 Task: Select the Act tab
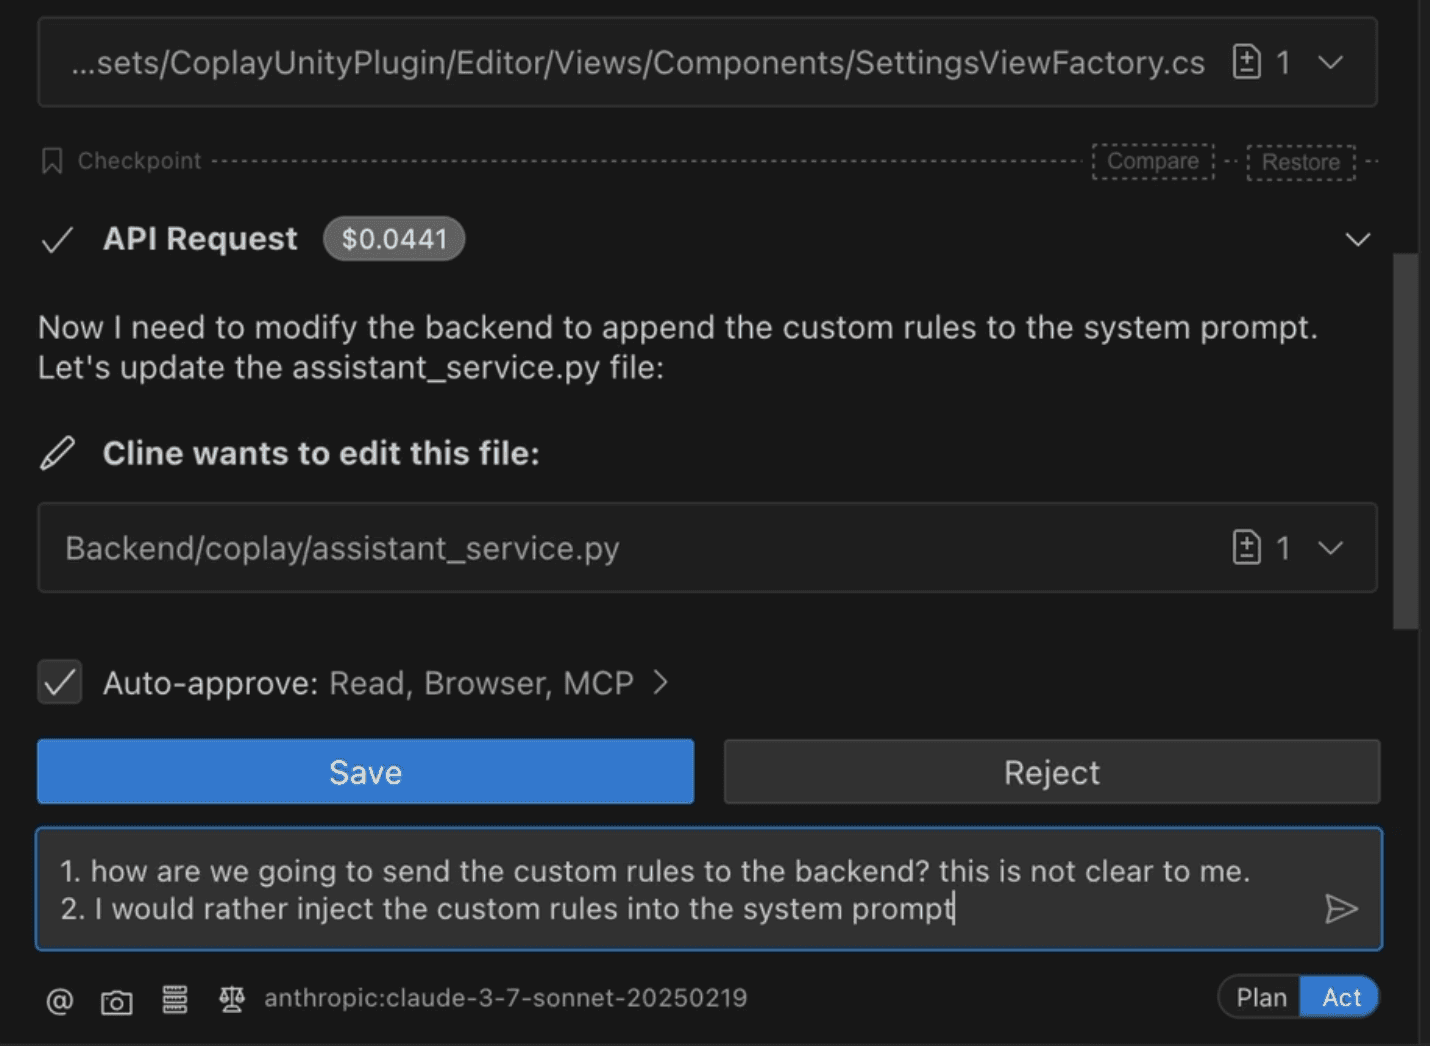(1340, 996)
